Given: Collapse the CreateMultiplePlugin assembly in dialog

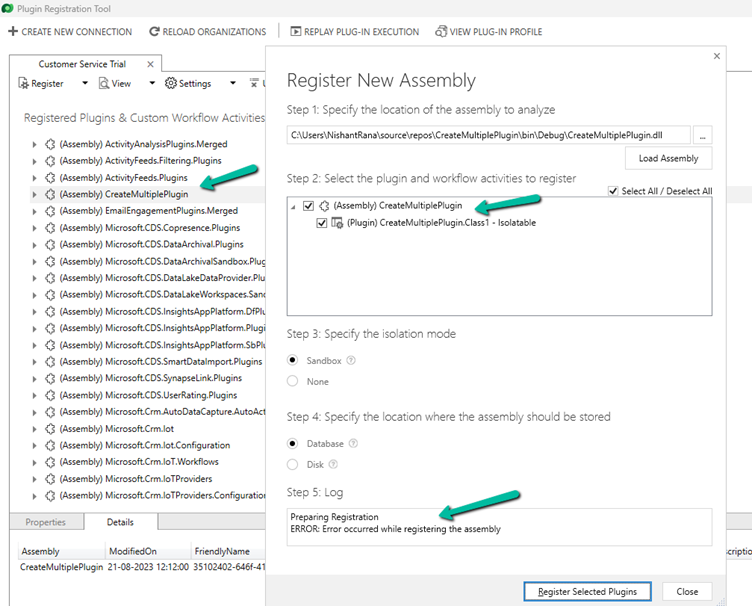Looking at the screenshot, I should tap(293, 206).
